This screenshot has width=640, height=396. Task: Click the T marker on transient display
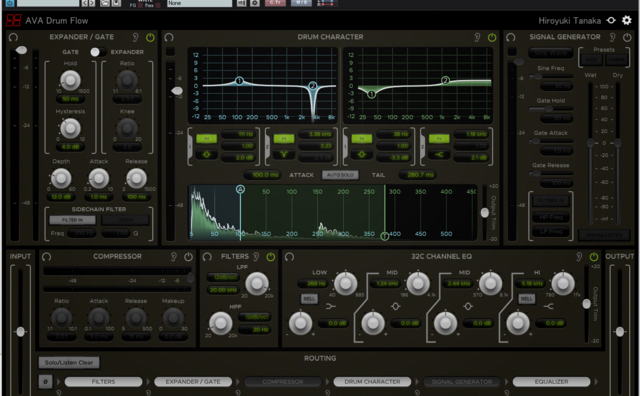[x=384, y=236]
